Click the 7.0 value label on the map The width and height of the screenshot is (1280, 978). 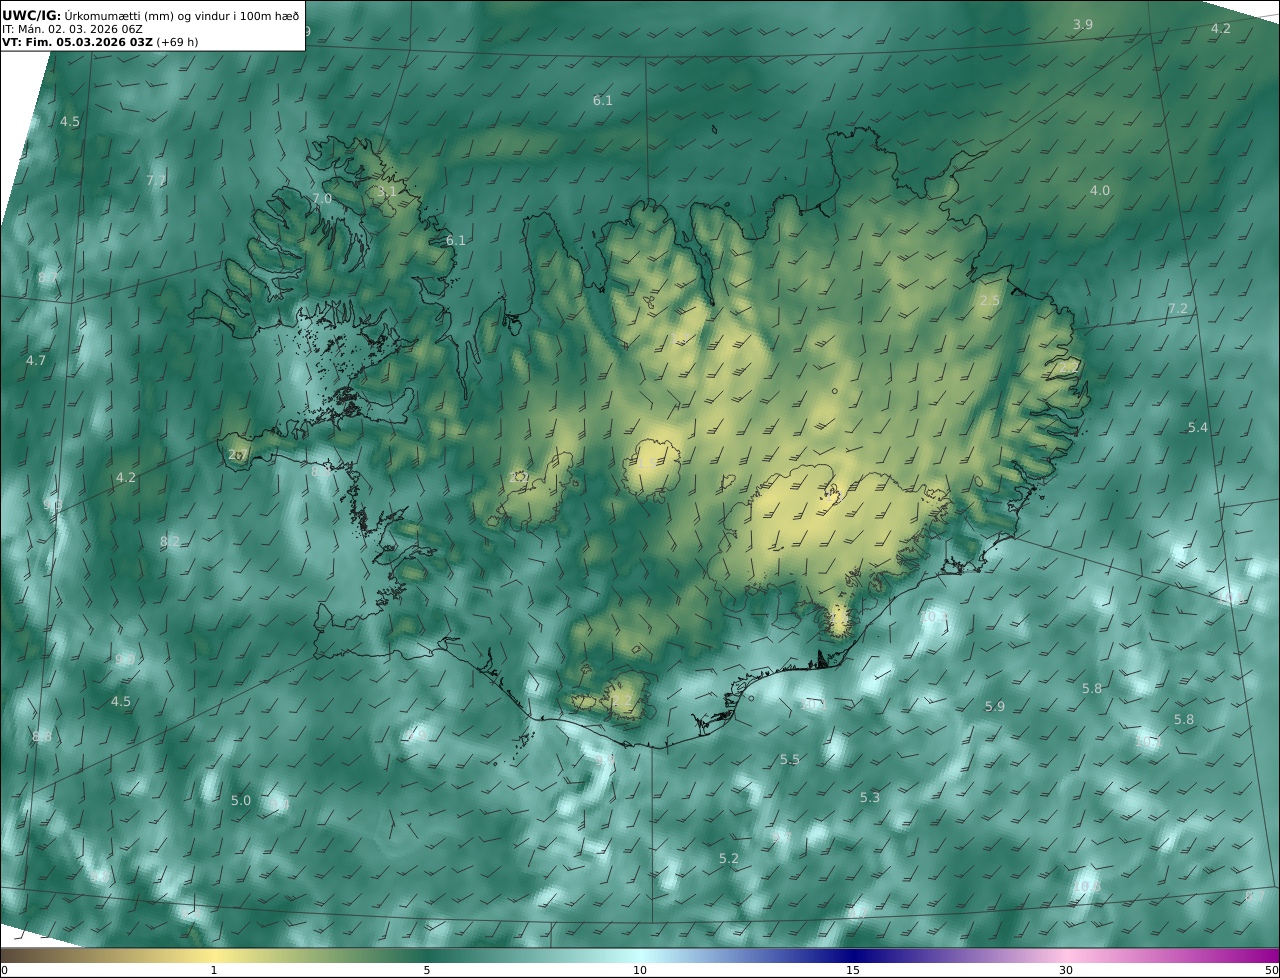click(321, 199)
